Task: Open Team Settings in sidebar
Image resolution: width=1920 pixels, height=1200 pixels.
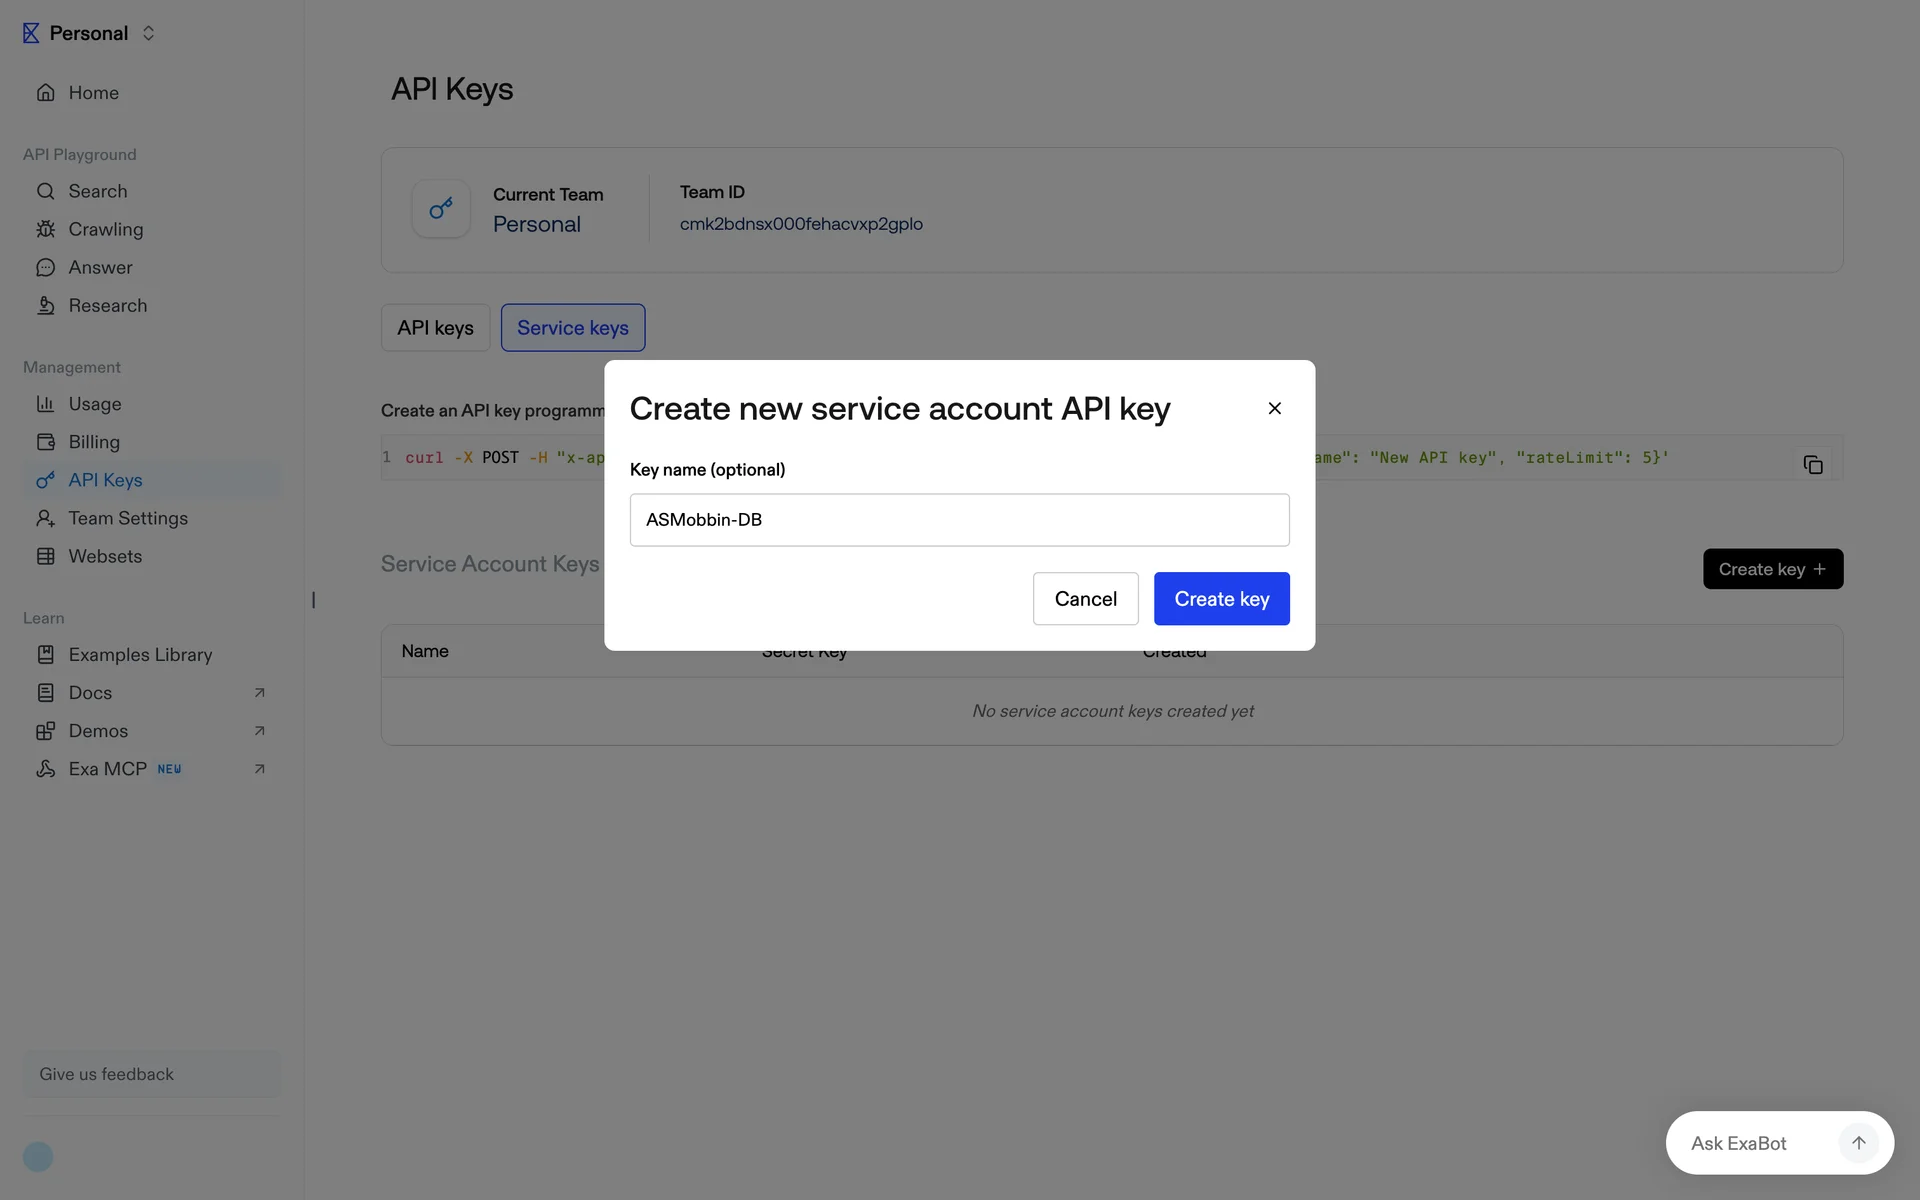Action: pyautogui.click(x=128, y=518)
